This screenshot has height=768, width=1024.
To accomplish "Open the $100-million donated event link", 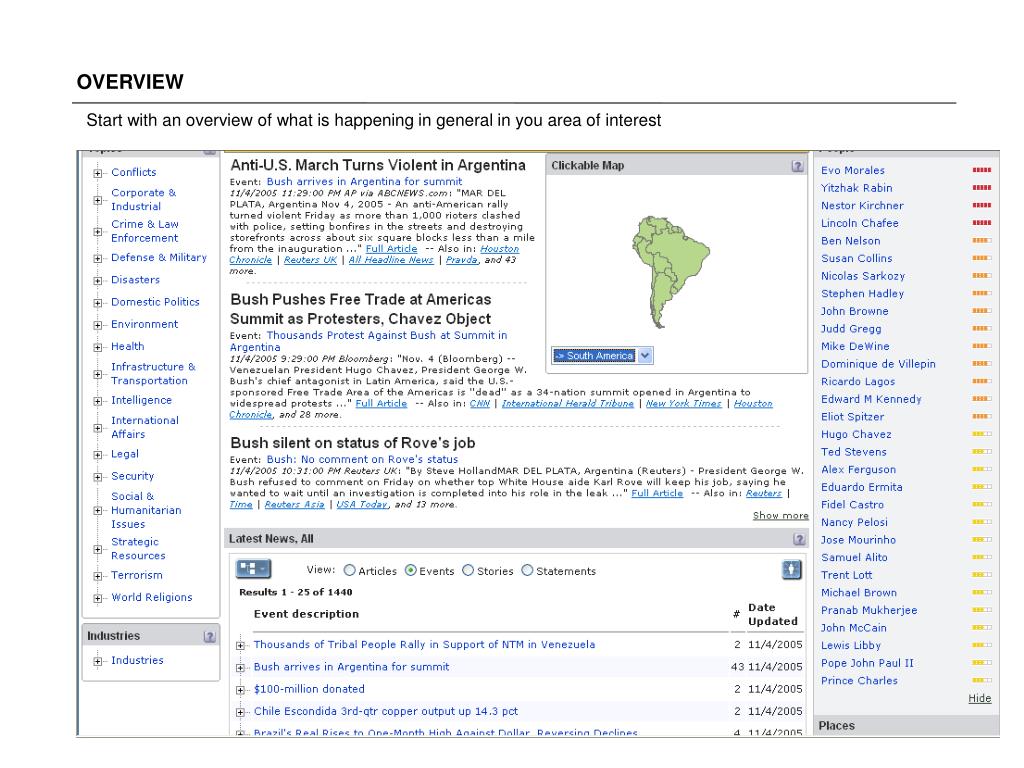I will 310,689.
